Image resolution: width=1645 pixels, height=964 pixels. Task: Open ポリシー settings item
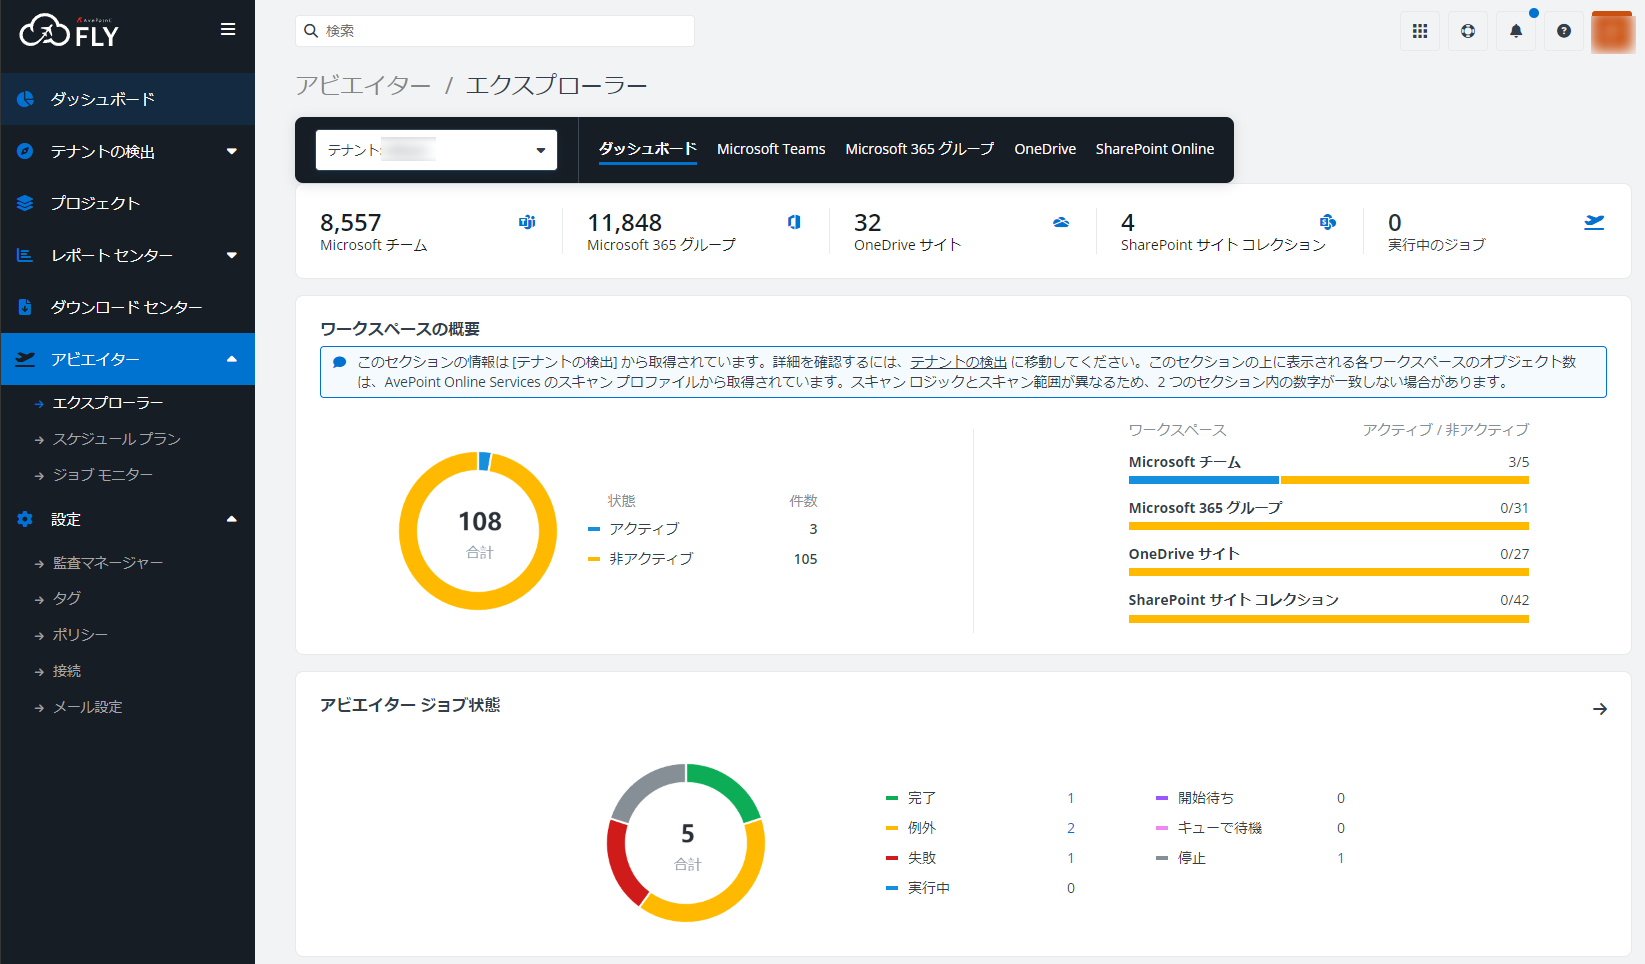click(80, 635)
